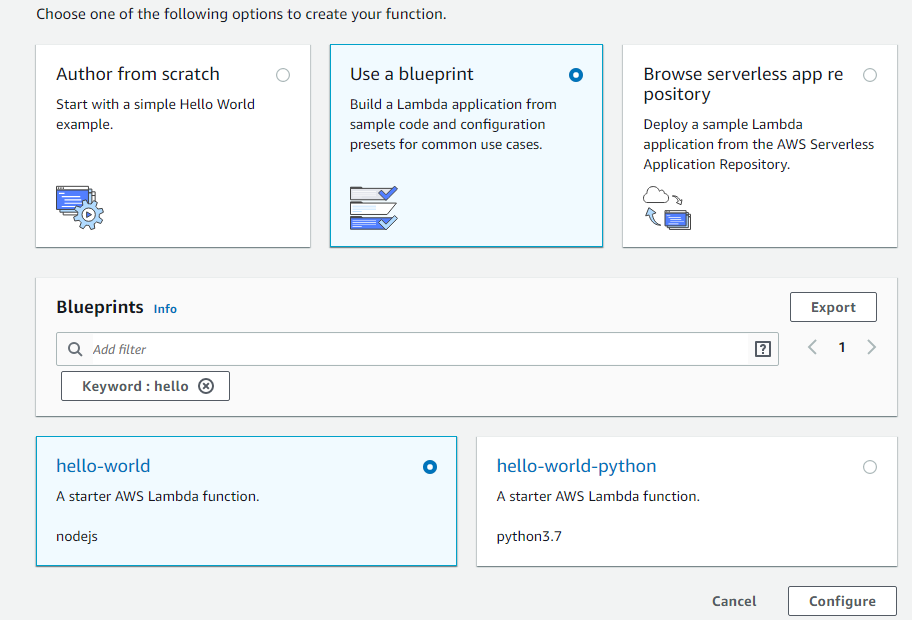Go to next page of blueprints

[871, 347]
